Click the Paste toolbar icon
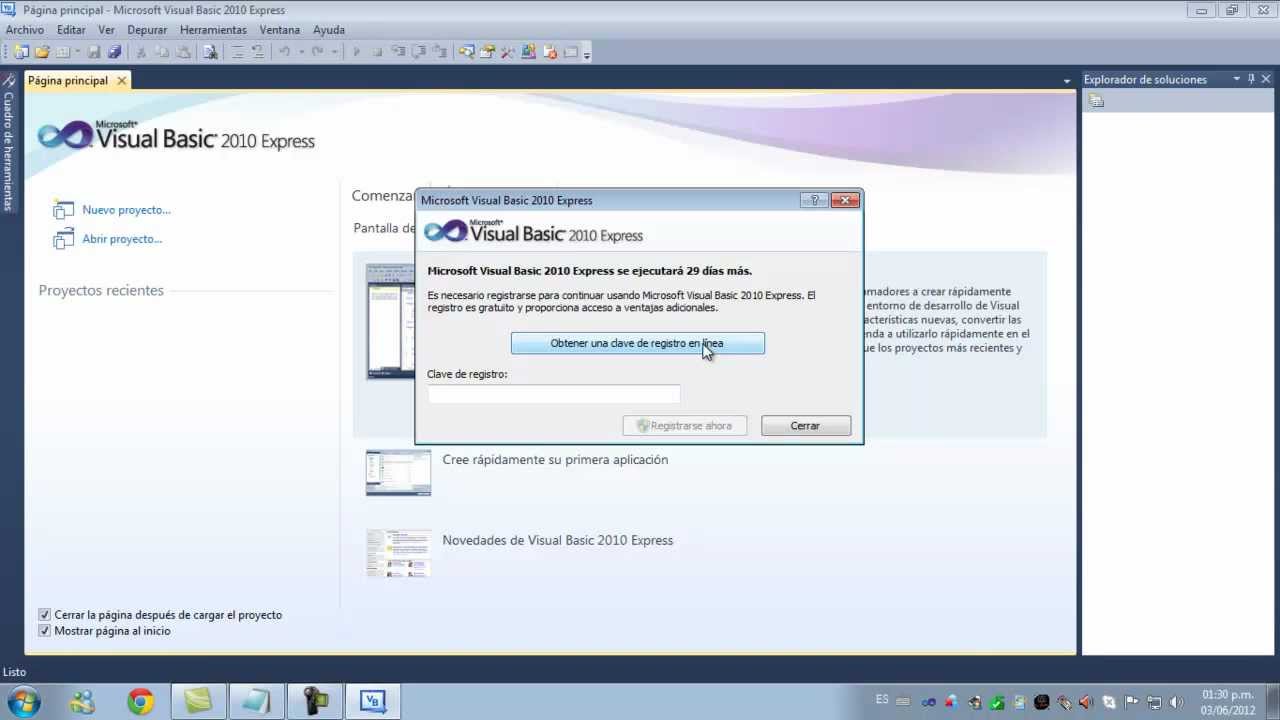This screenshot has height=720, width=1280. click(x=183, y=51)
